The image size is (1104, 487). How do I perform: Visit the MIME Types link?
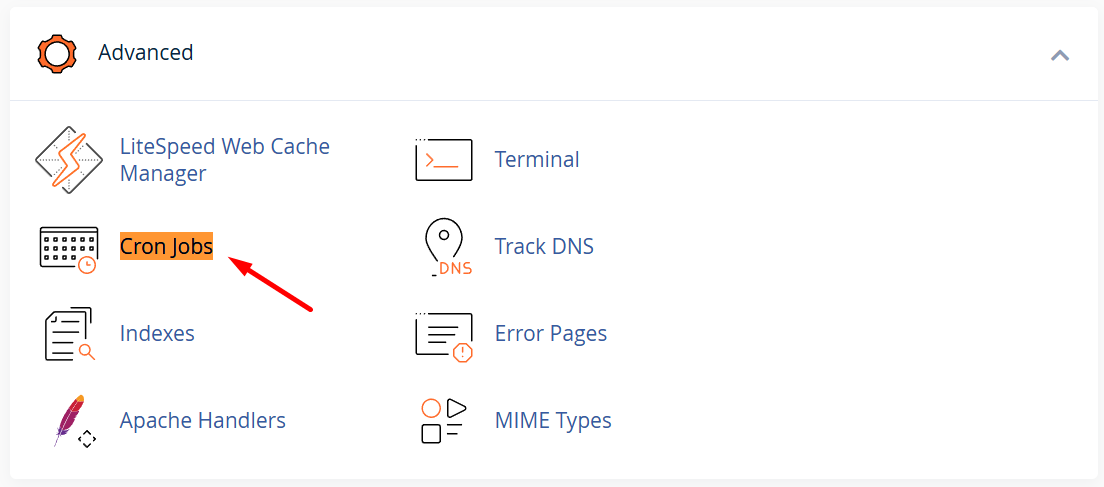pos(553,420)
